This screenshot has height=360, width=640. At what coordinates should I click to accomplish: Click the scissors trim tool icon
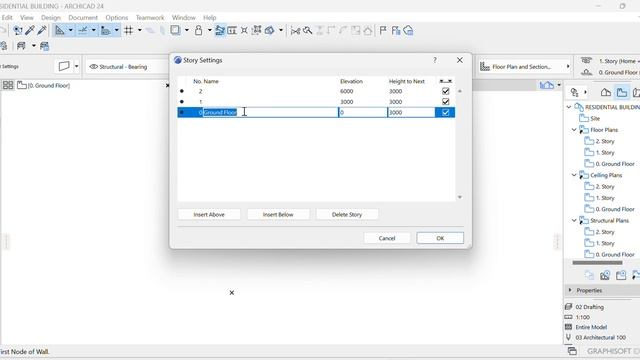pyautogui.click(x=296, y=31)
